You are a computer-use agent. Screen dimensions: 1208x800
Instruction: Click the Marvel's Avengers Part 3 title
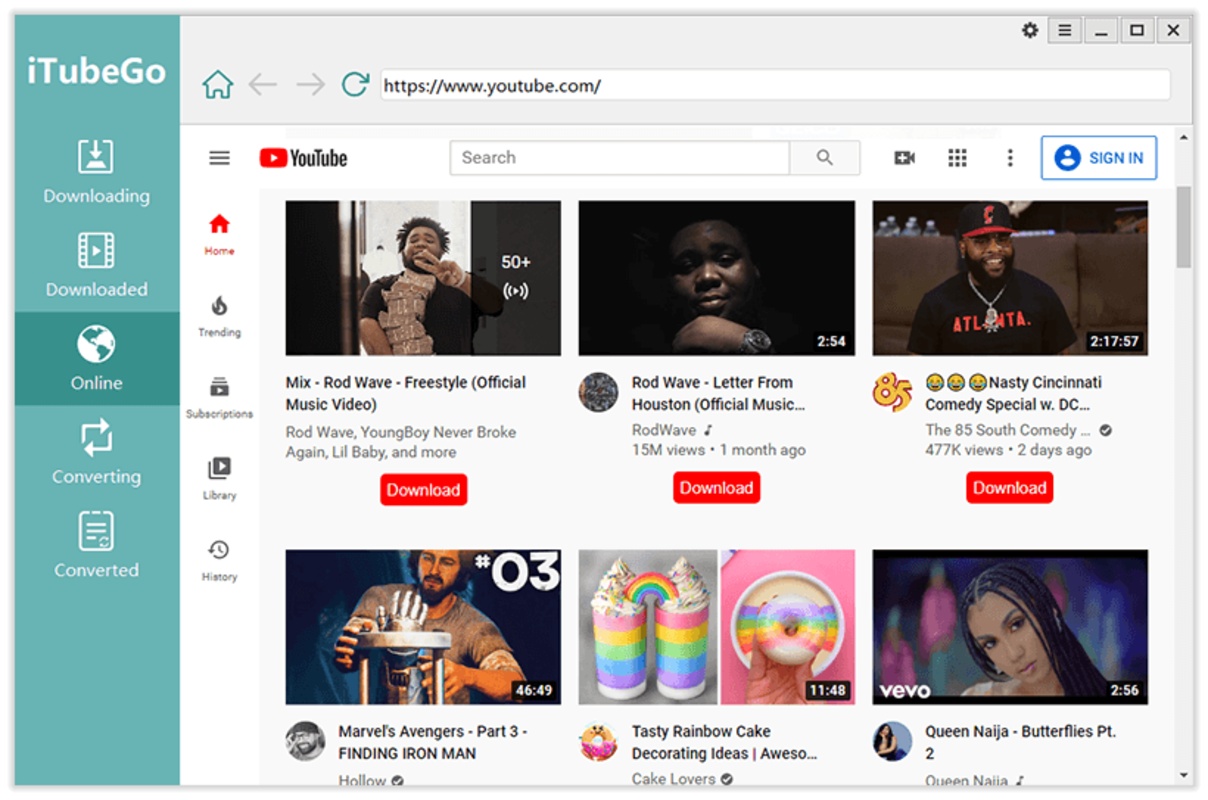(433, 742)
